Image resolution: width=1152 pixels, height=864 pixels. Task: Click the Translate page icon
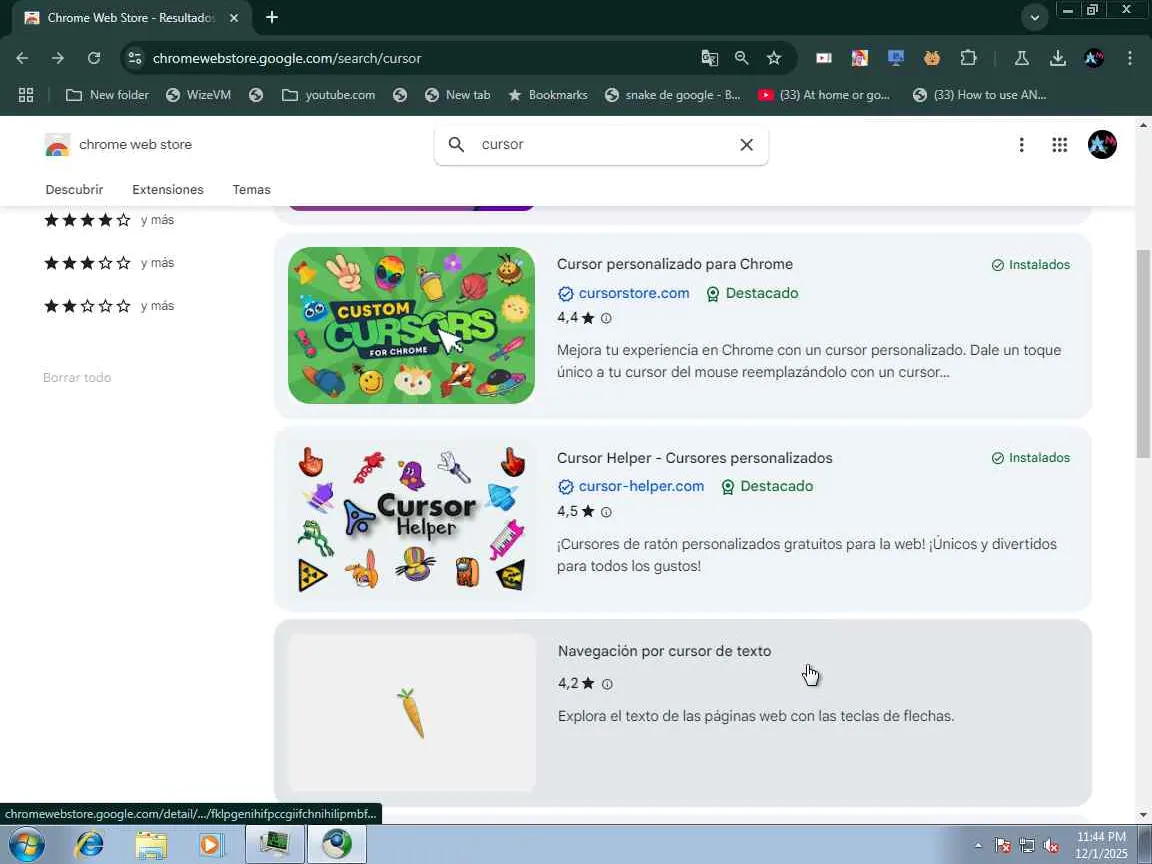pyautogui.click(x=709, y=58)
